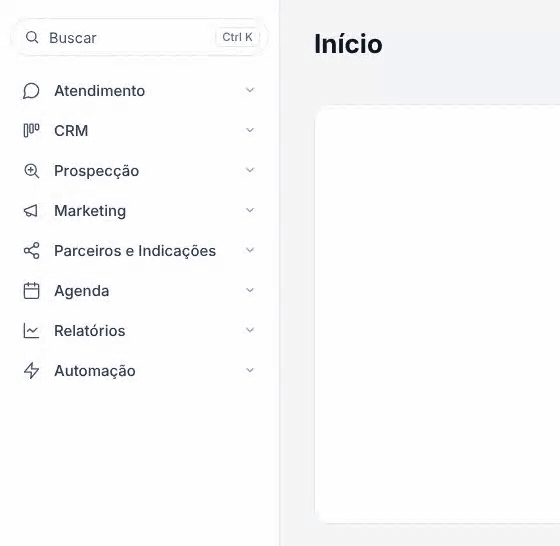Click the search magnifier icon
This screenshot has height=546, width=560.
[32, 37]
